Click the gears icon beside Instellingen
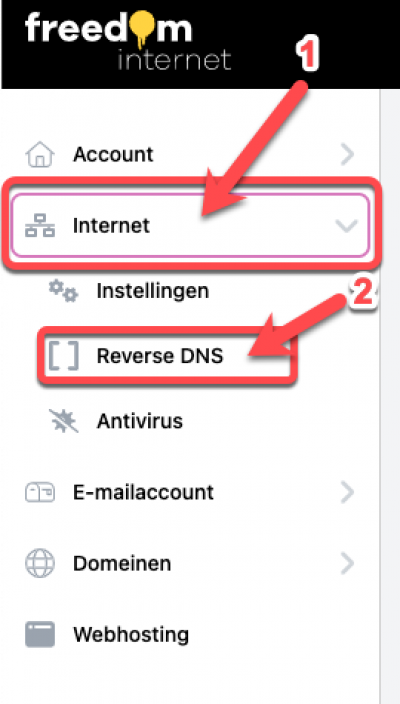Screen dimensions: 400x704 coord(63,291)
